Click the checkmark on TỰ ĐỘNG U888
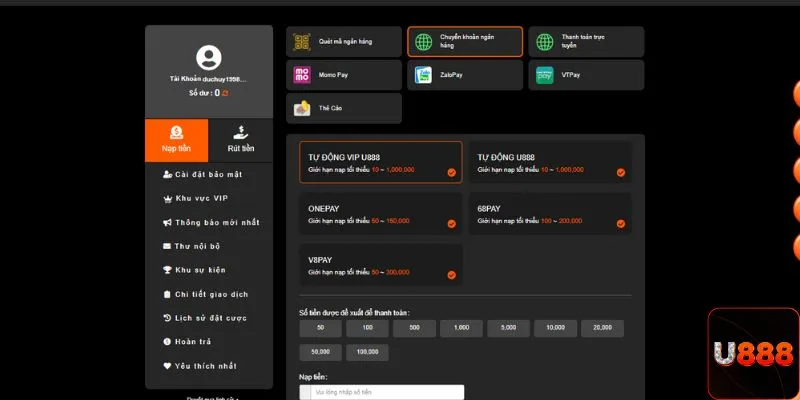The width and height of the screenshot is (800, 400). 621,173
